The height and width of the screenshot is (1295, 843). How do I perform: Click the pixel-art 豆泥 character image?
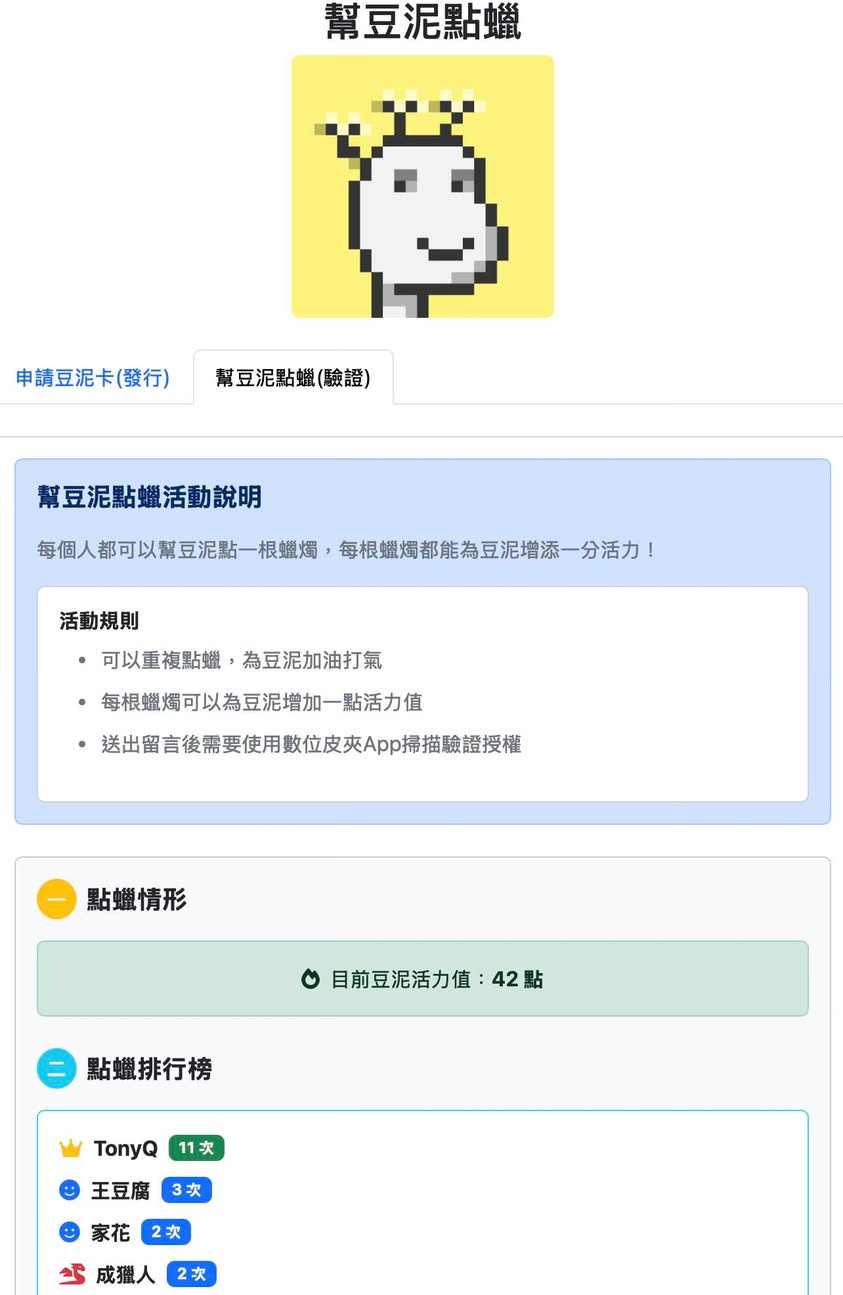pos(422,186)
